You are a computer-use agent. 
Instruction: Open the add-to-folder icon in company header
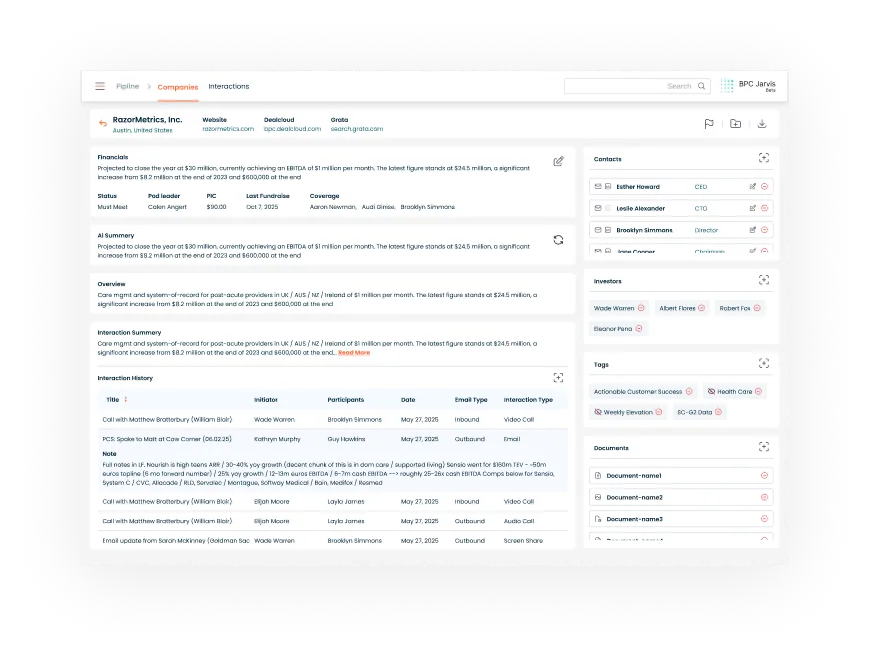tap(736, 124)
